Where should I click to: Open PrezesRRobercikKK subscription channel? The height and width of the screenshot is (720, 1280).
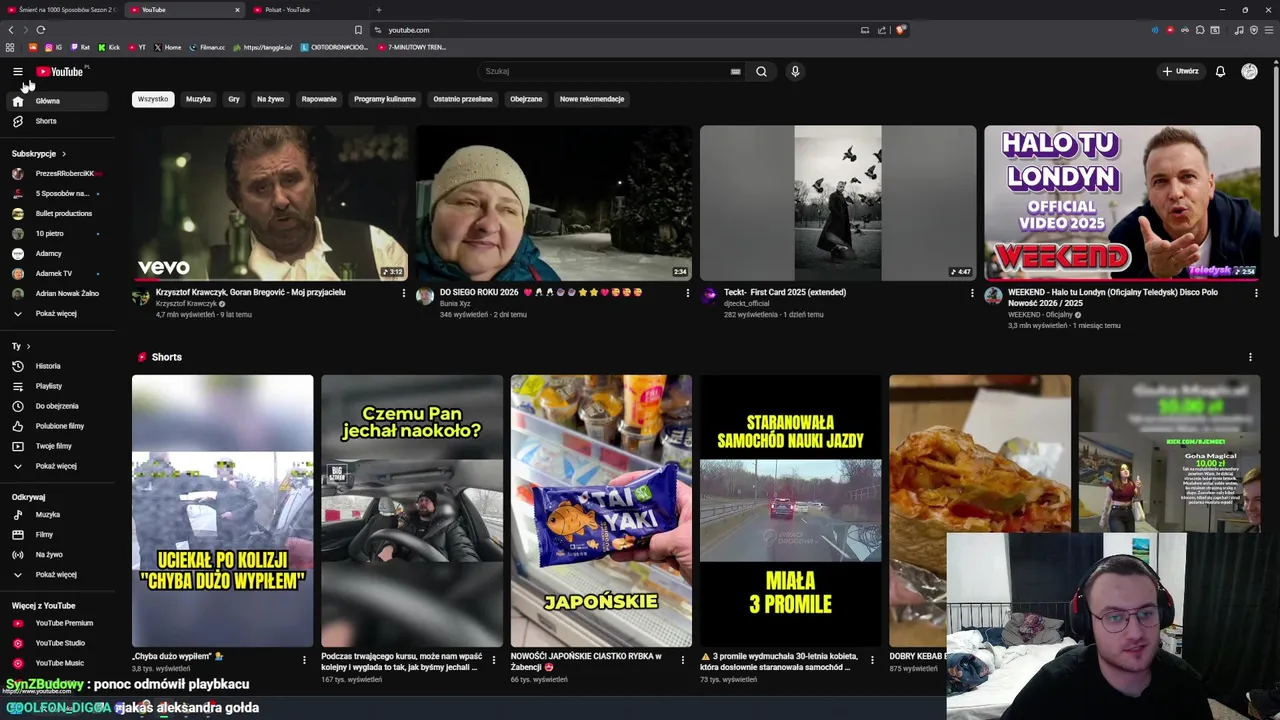tap(55, 173)
